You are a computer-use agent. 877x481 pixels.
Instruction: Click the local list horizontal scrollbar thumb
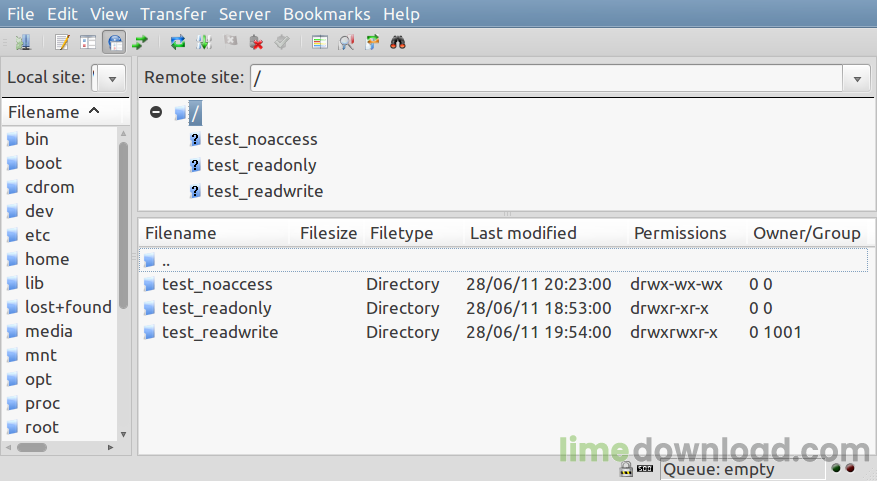point(32,447)
